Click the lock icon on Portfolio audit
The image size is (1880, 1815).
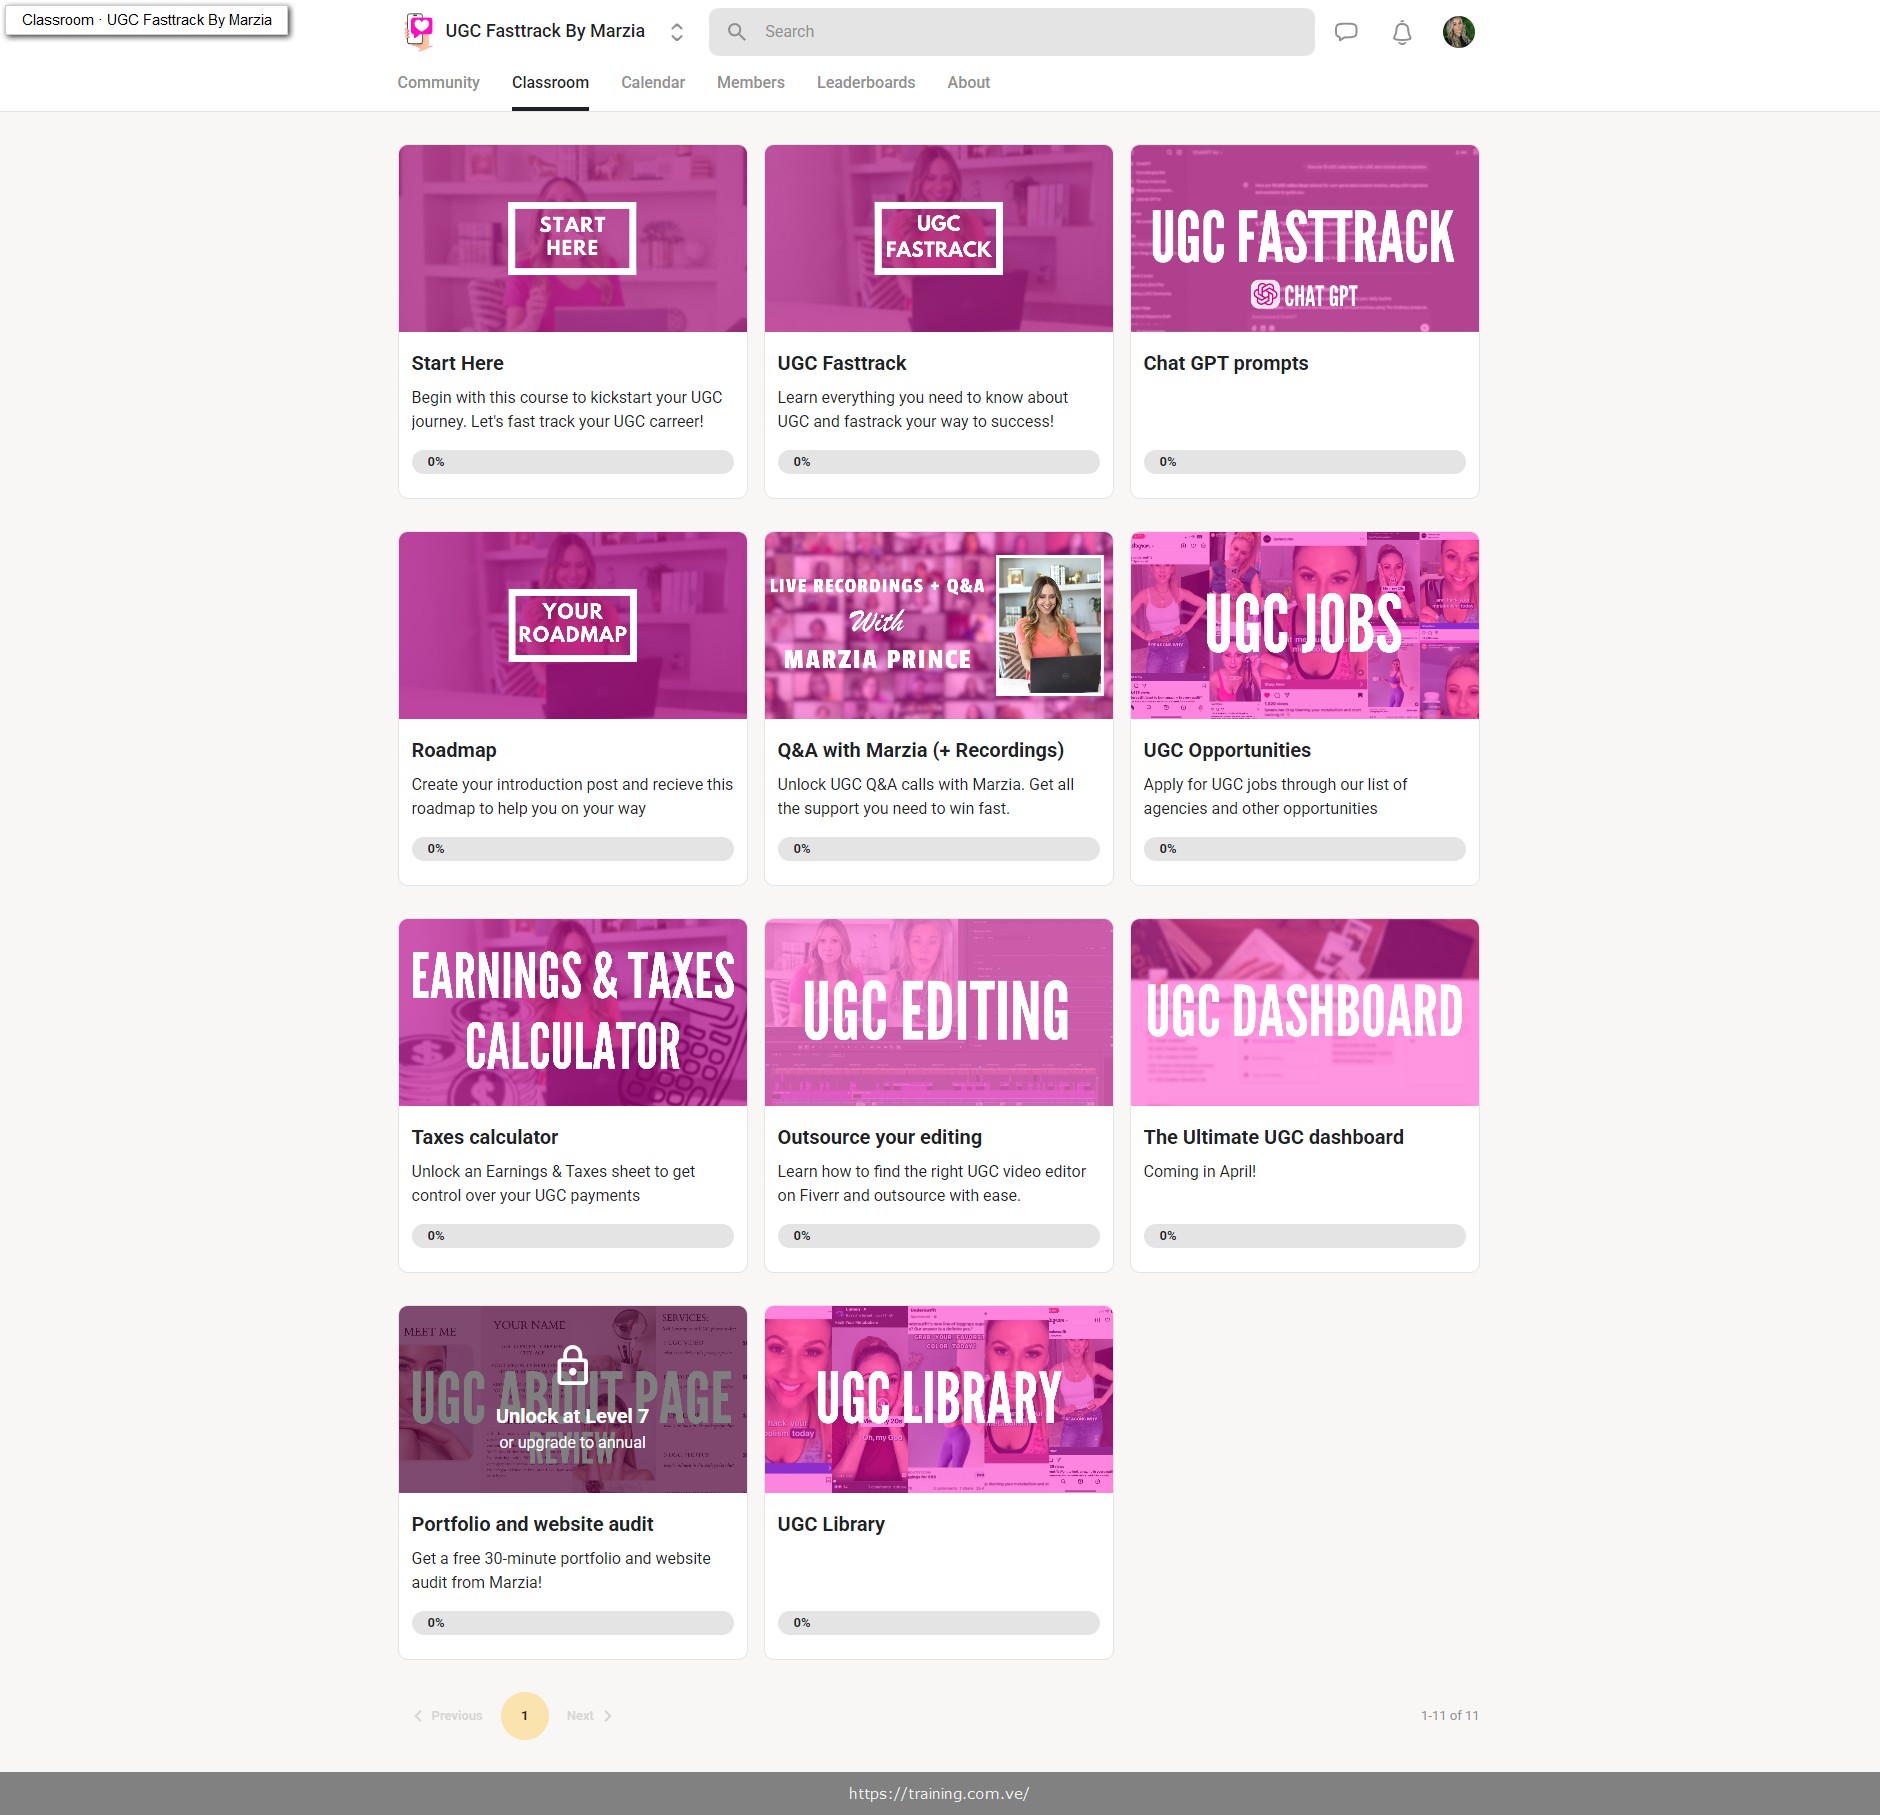click(572, 1365)
